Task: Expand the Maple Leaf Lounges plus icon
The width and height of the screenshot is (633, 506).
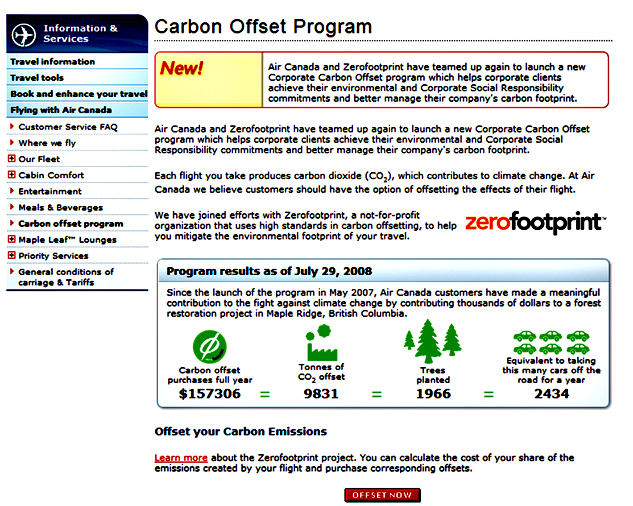Action: (x=12, y=239)
